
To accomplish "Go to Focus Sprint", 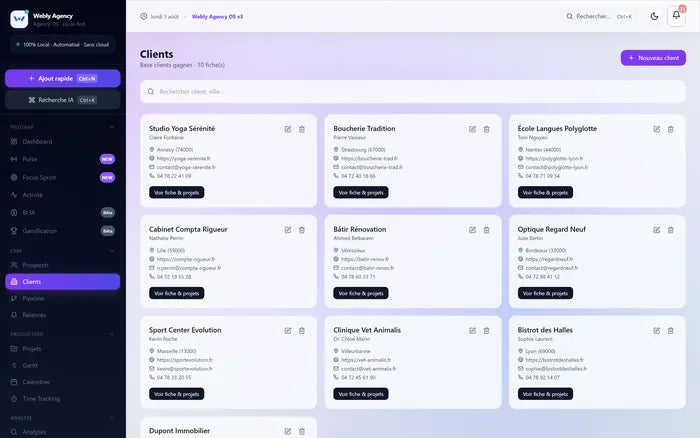I will [62, 177].
